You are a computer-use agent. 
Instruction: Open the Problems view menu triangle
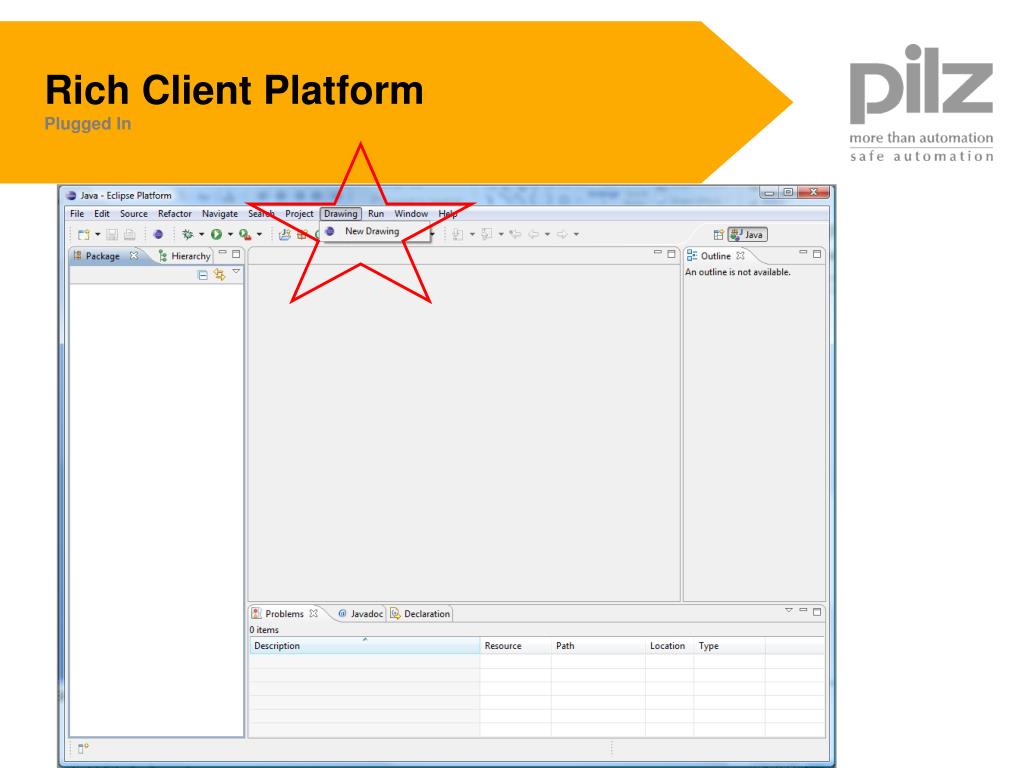[789, 610]
